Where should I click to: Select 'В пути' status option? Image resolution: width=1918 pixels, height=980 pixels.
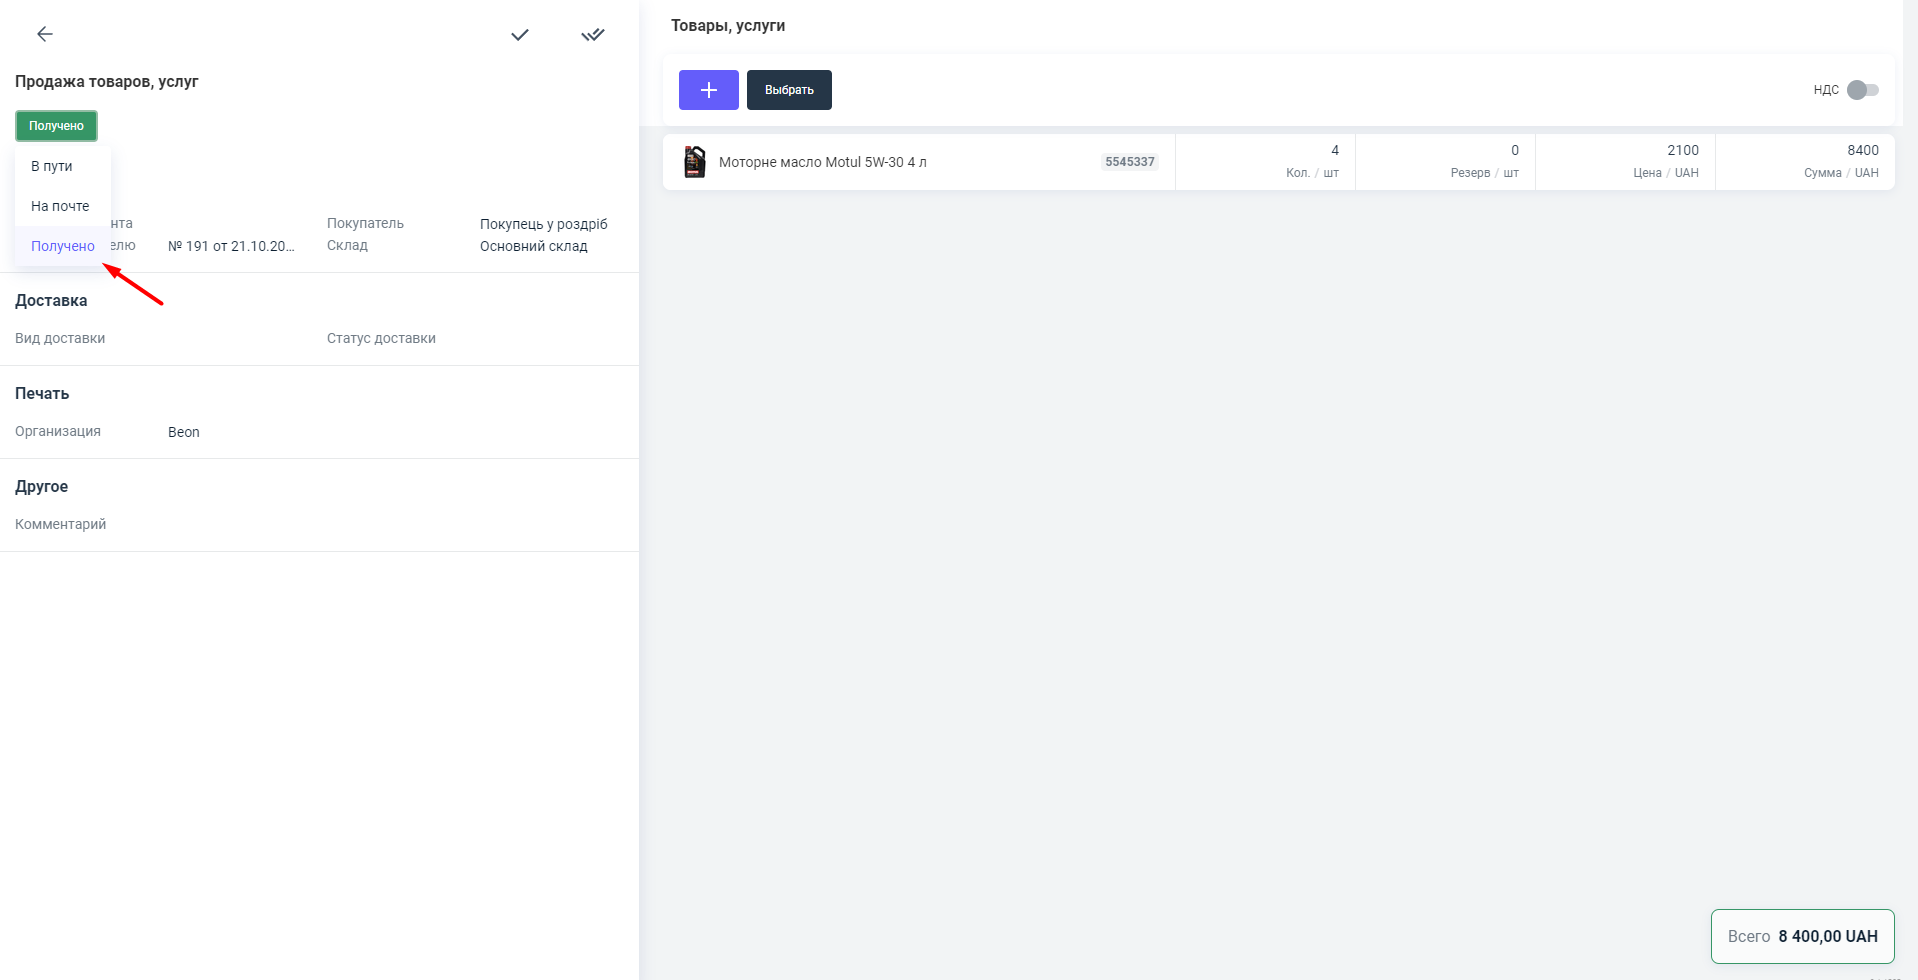point(52,166)
